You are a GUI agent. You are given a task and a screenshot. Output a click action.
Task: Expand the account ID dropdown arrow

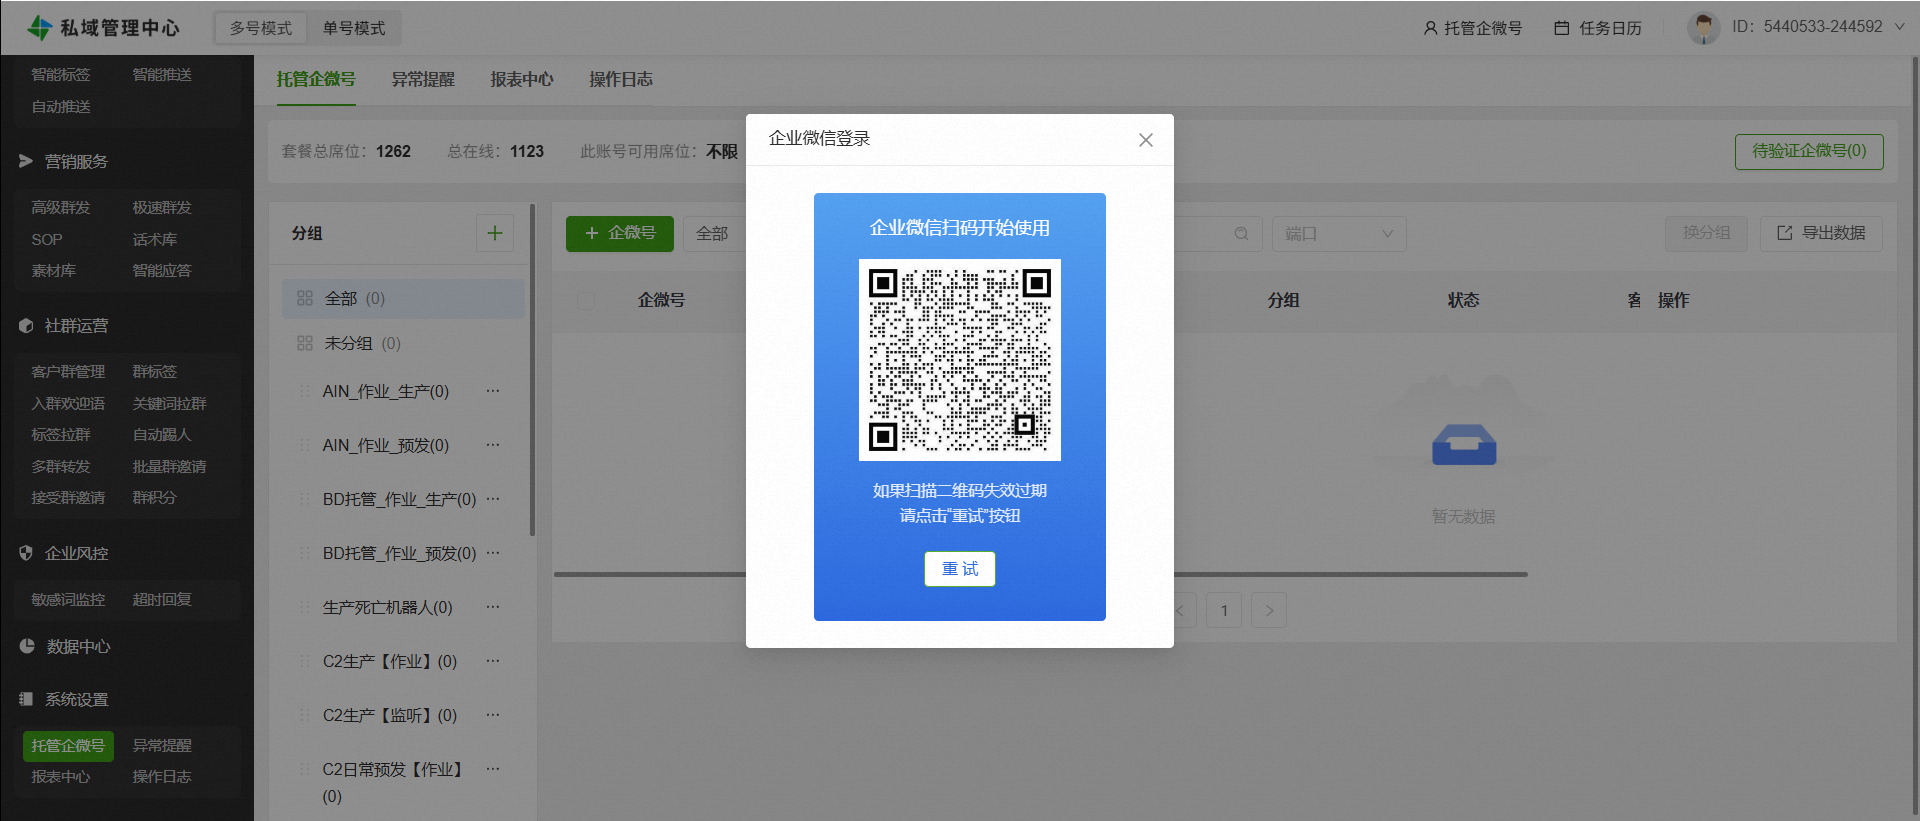[x=1900, y=27]
